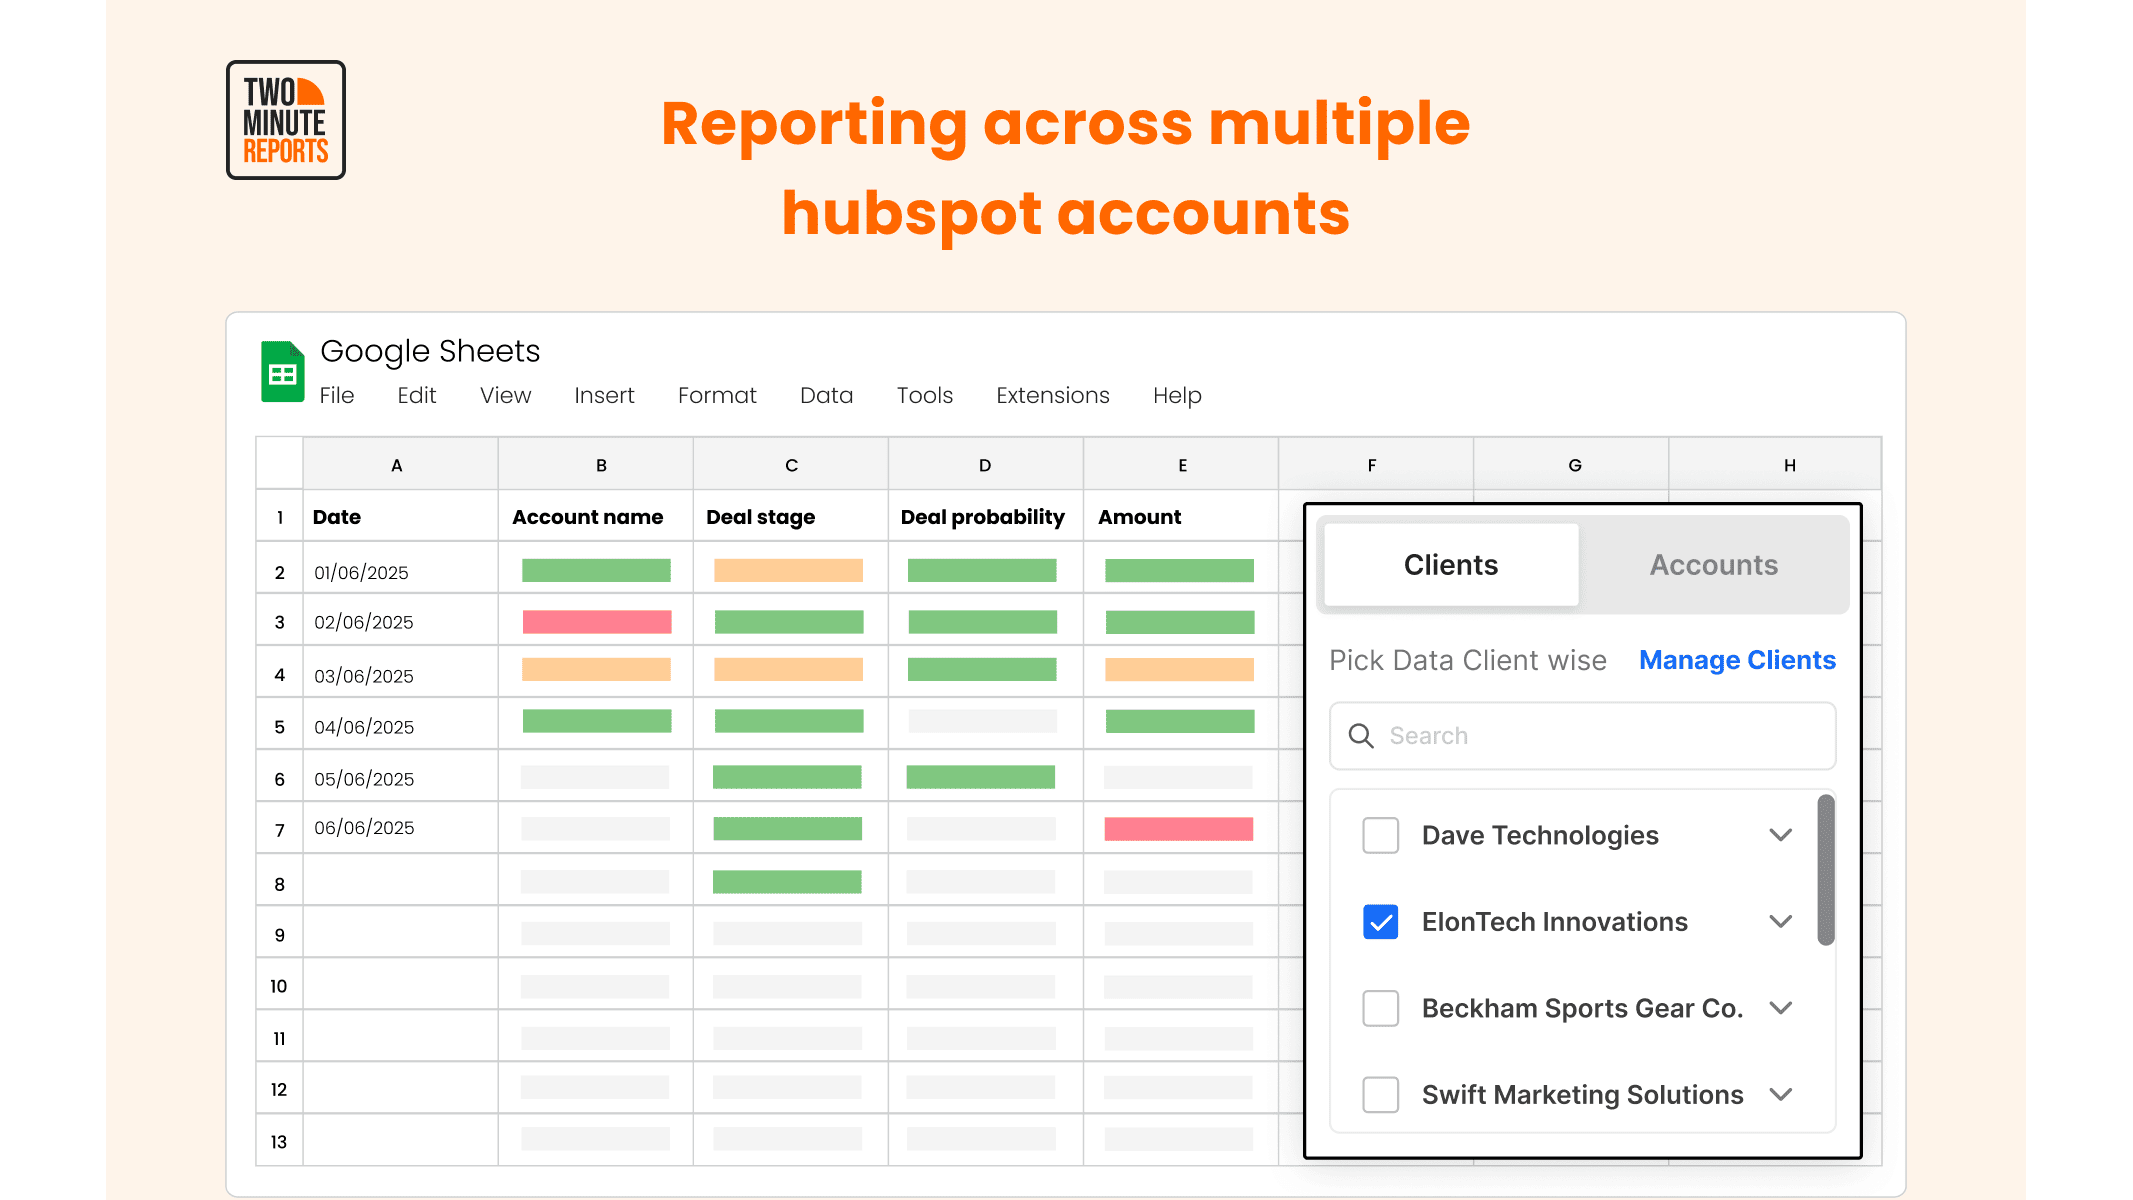Image resolution: width=2133 pixels, height=1200 pixels.
Task: Check the Beckham Sports Gear Co. checkbox
Action: click(x=1380, y=1008)
